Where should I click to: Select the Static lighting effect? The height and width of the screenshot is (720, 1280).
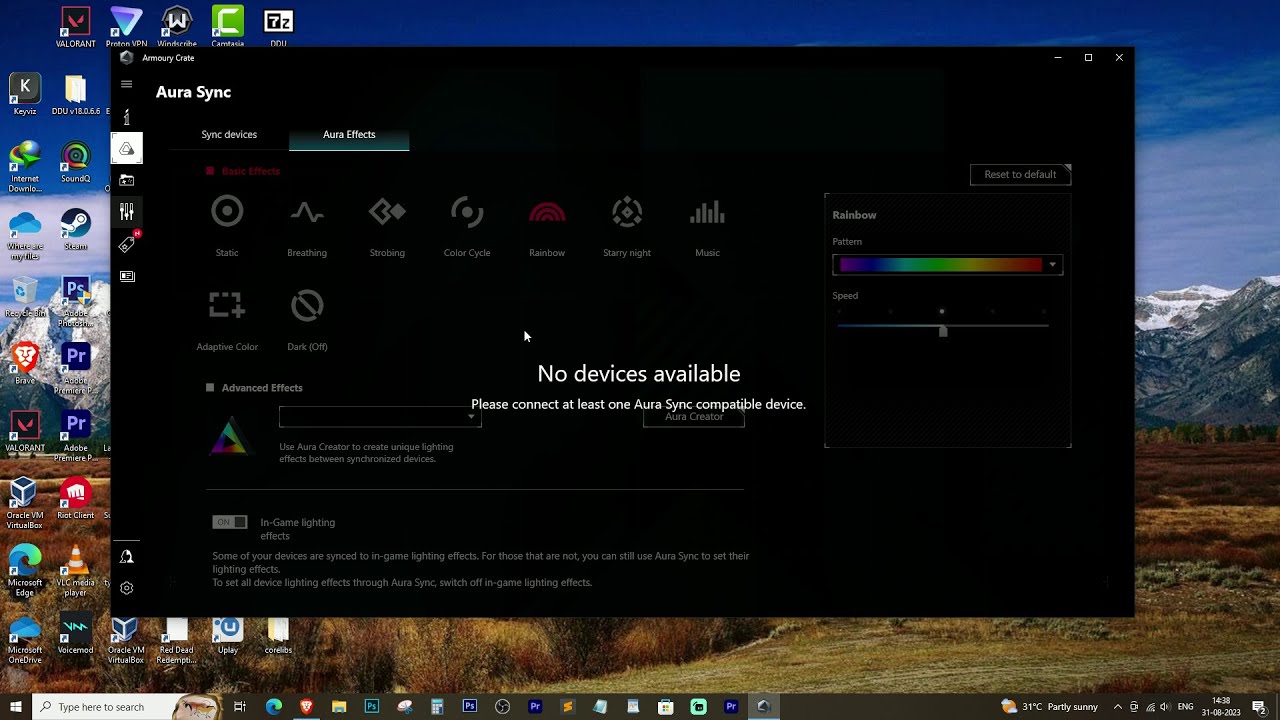(227, 226)
